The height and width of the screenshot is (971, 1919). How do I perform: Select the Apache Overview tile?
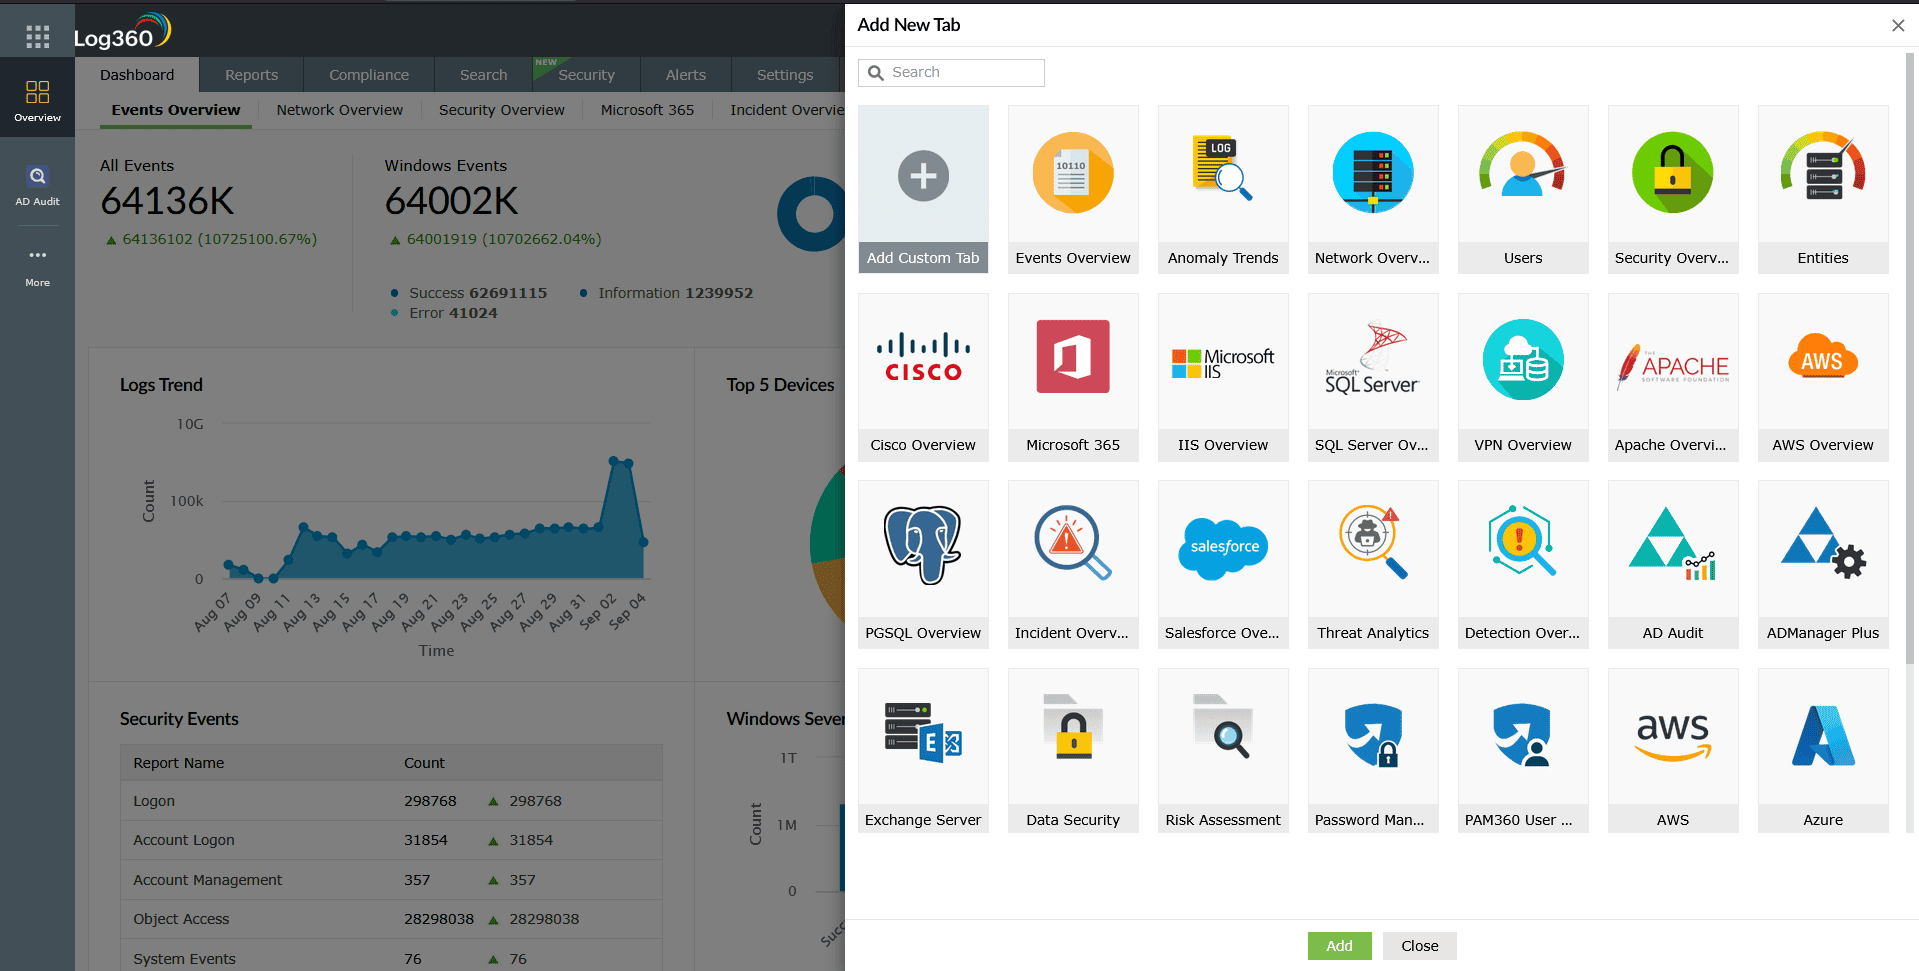click(1672, 377)
